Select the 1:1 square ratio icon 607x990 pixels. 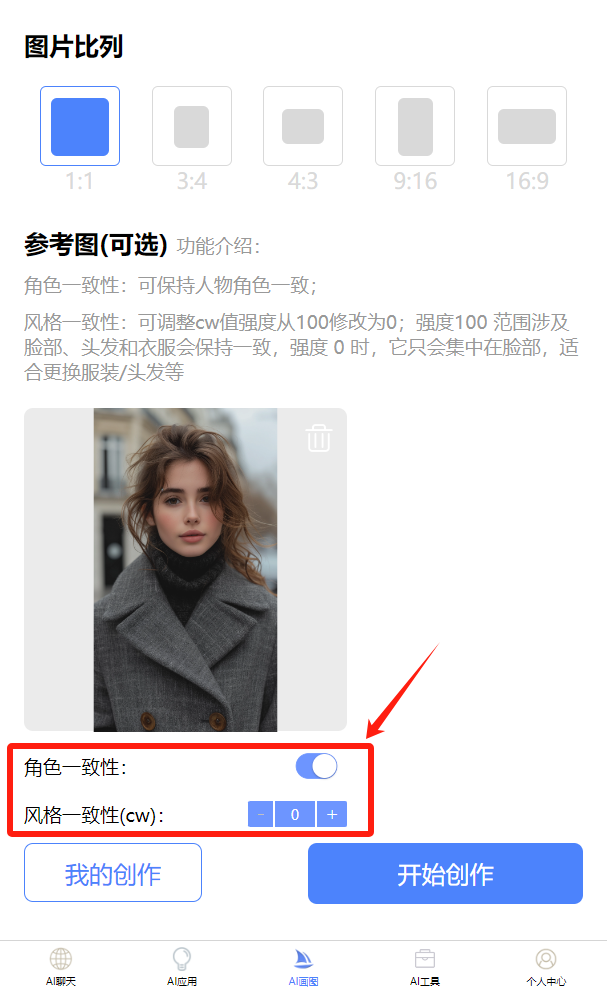80,126
